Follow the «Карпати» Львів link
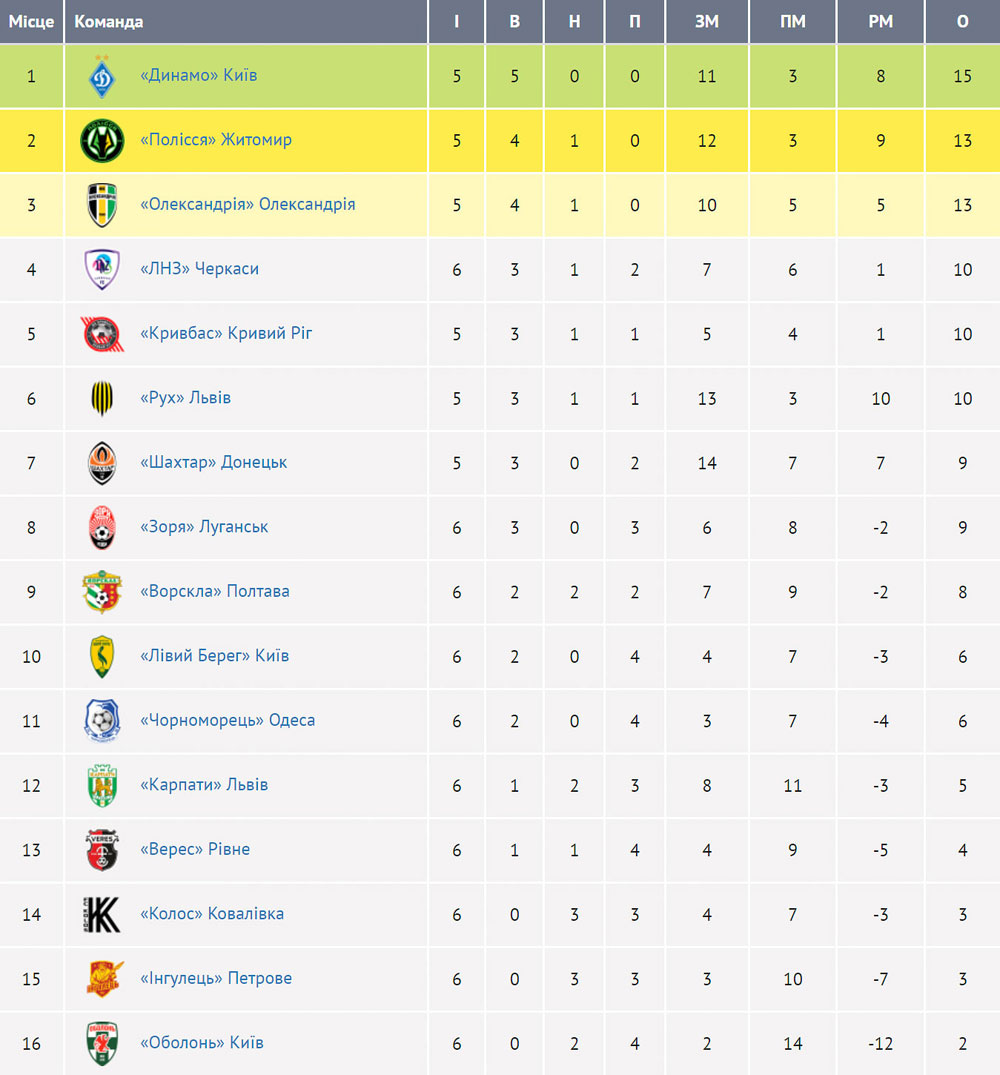Image resolution: width=1000 pixels, height=1075 pixels. point(204,784)
